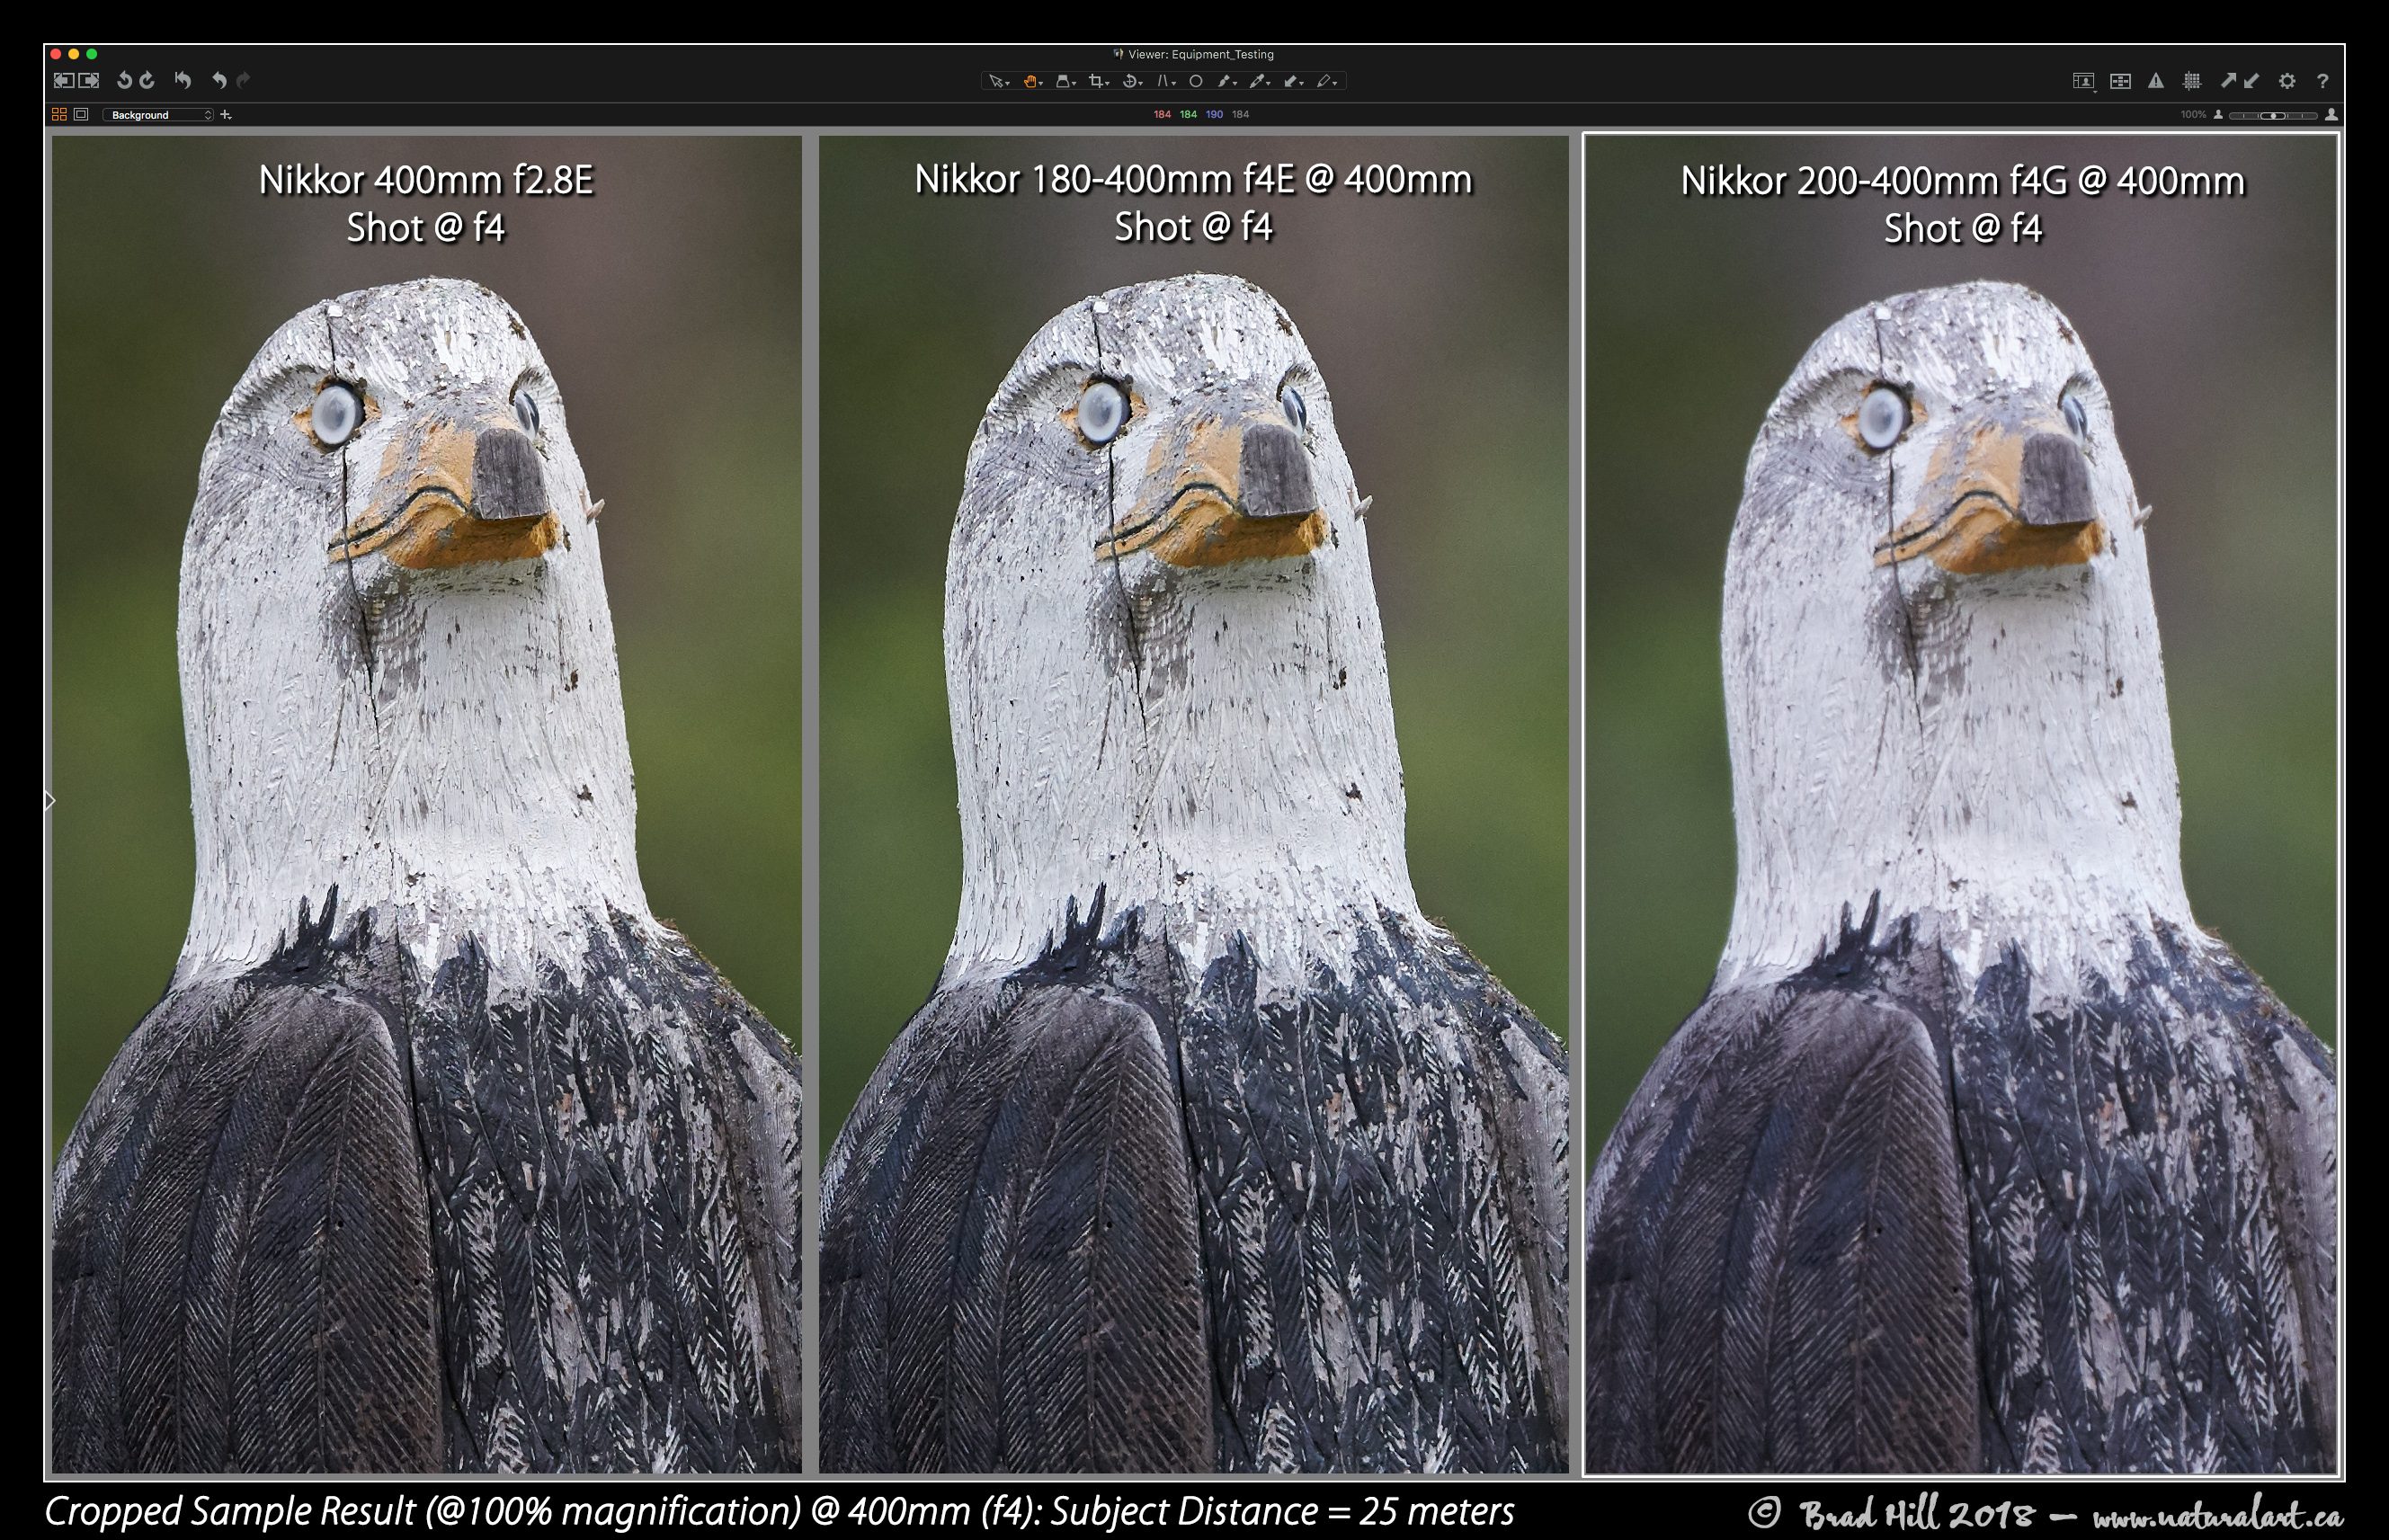This screenshot has width=2389, height=1540.
Task: Open preferences with the gear icon
Action: tap(2287, 81)
